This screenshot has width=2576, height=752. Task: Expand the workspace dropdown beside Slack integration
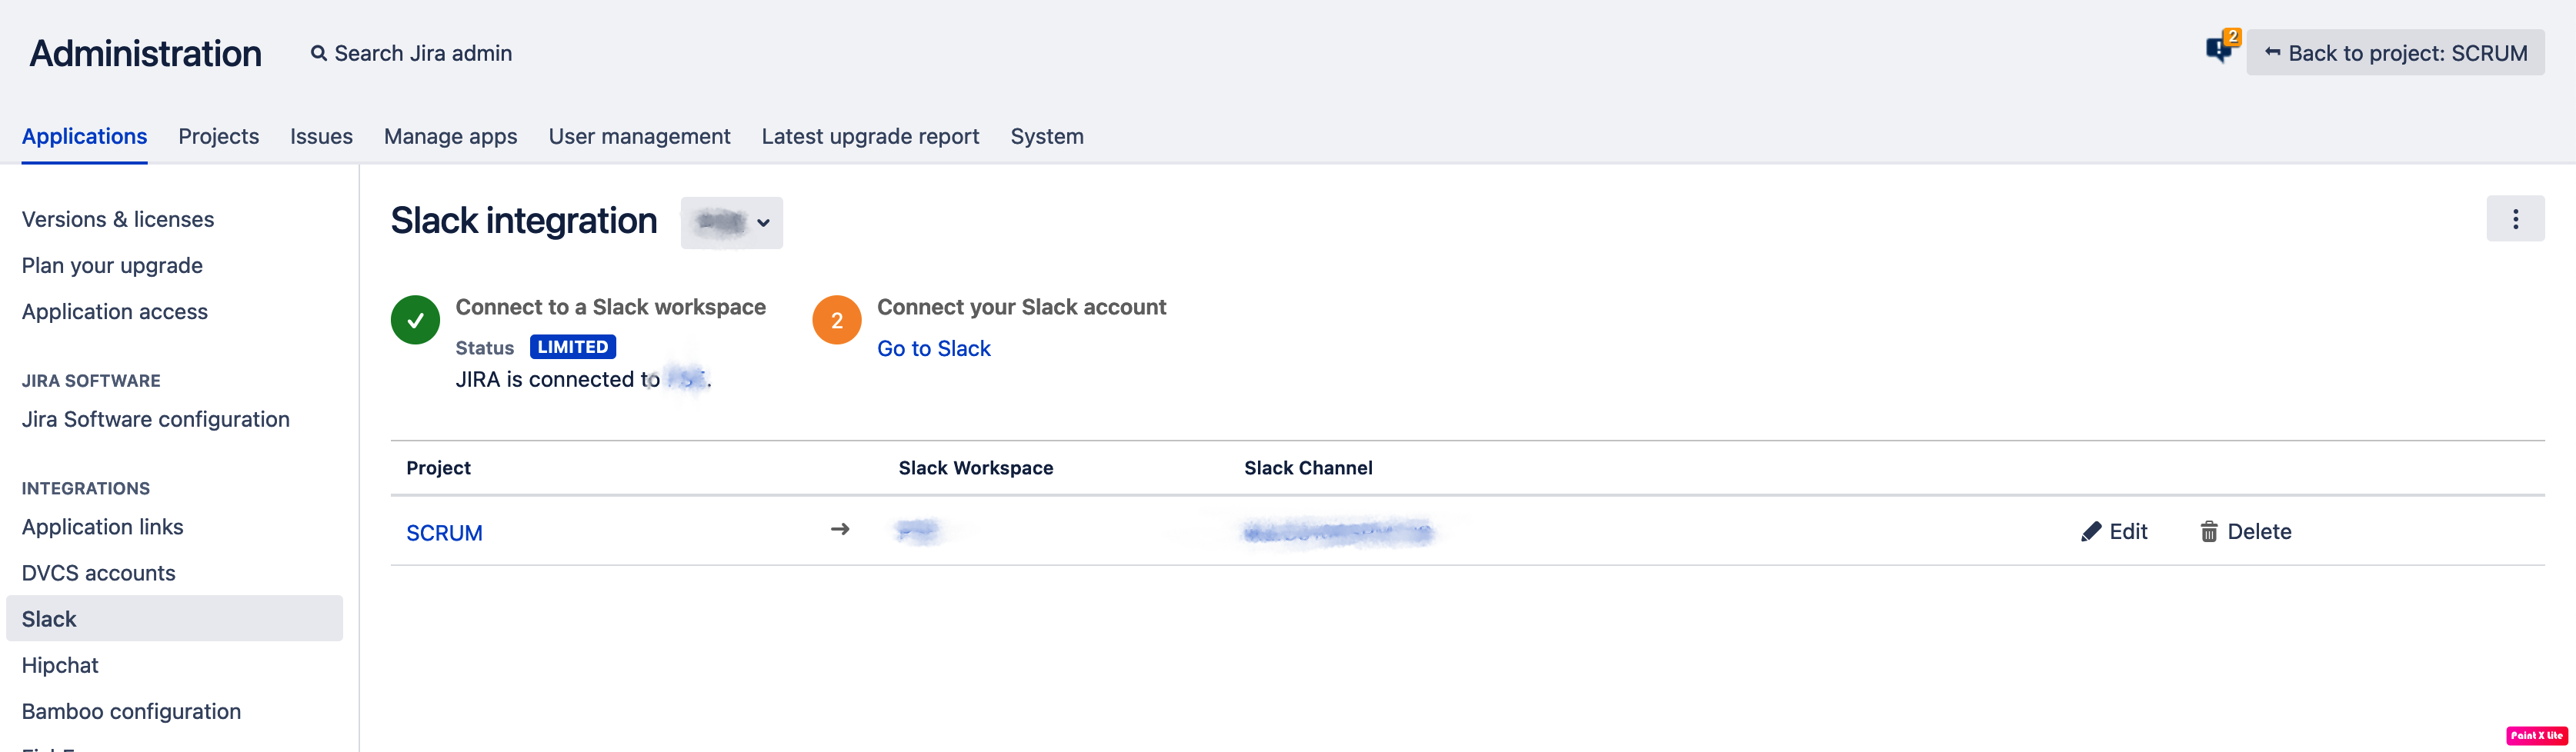[x=732, y=222]
